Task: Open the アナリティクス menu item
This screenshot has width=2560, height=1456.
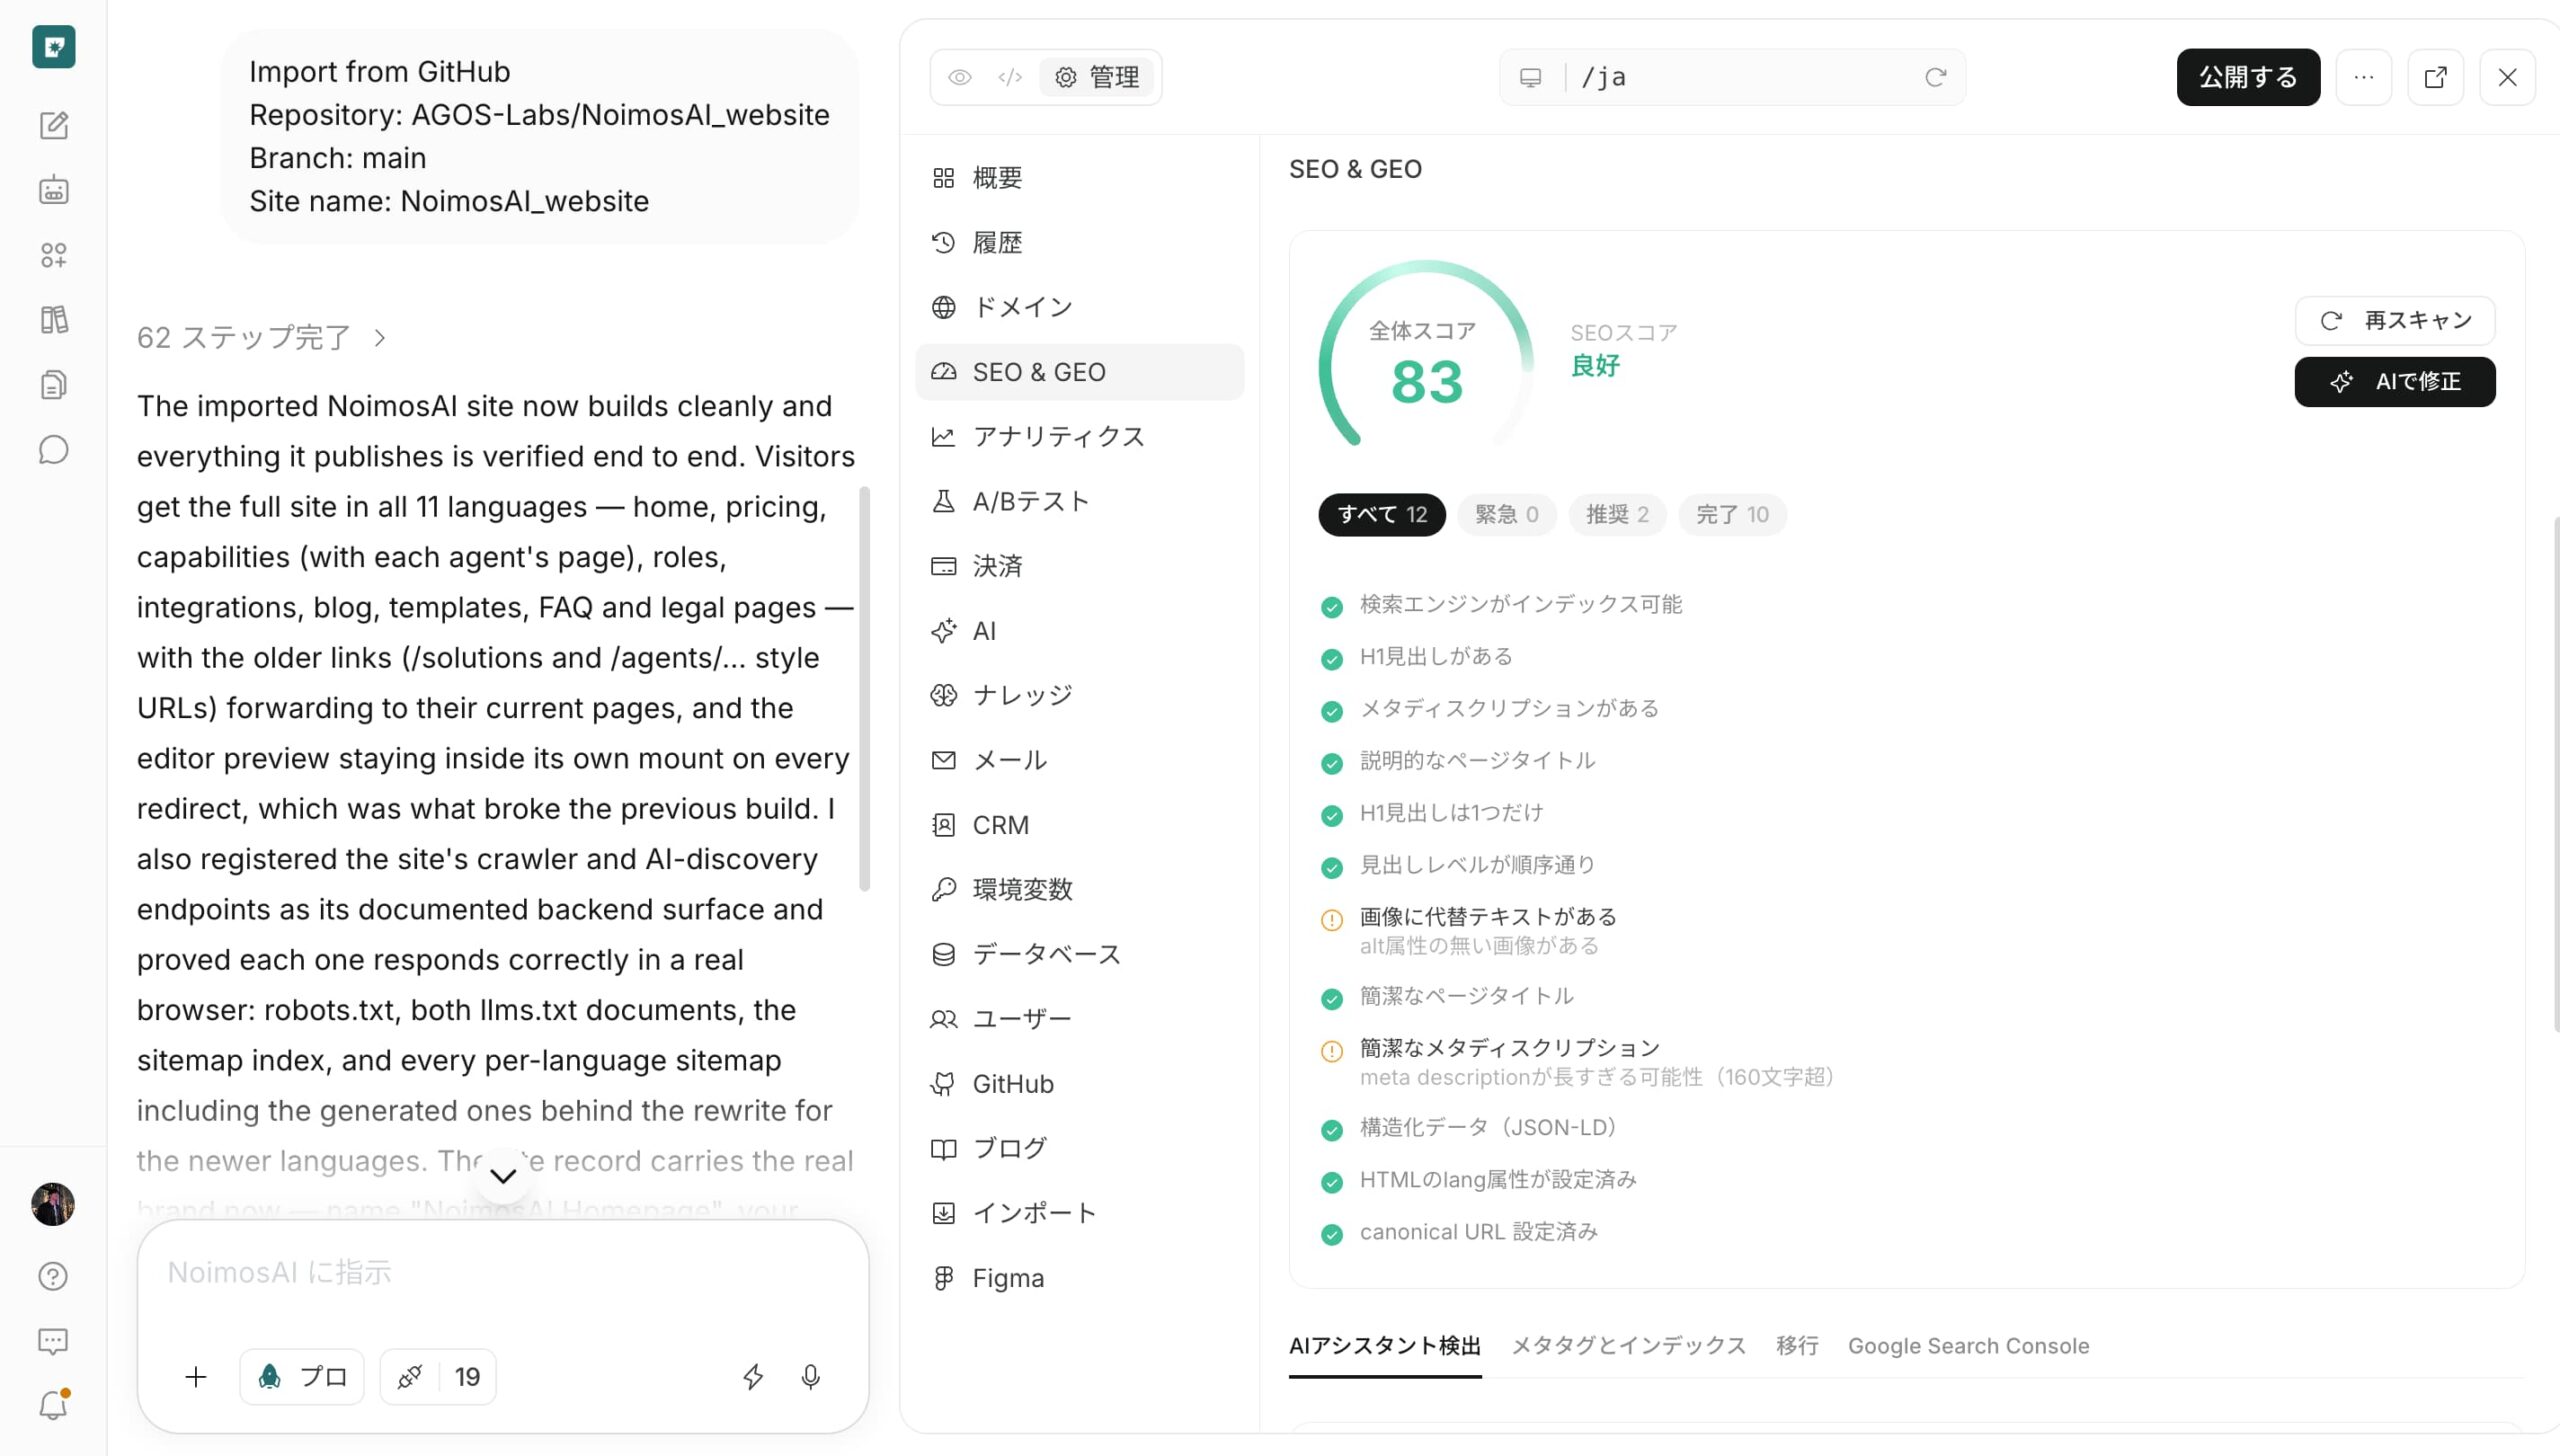Action: click(1079, 437)
